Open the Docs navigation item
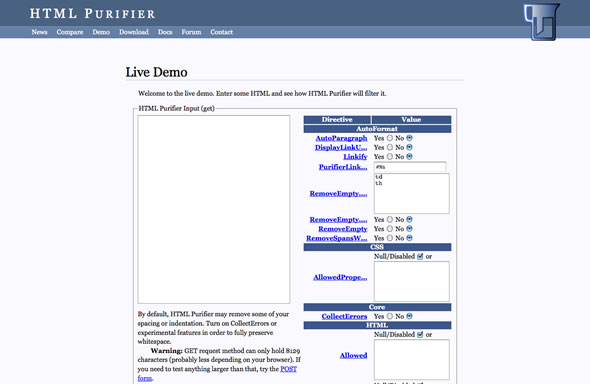This screenshot has width=590, height=384. [x=165, y=32]
